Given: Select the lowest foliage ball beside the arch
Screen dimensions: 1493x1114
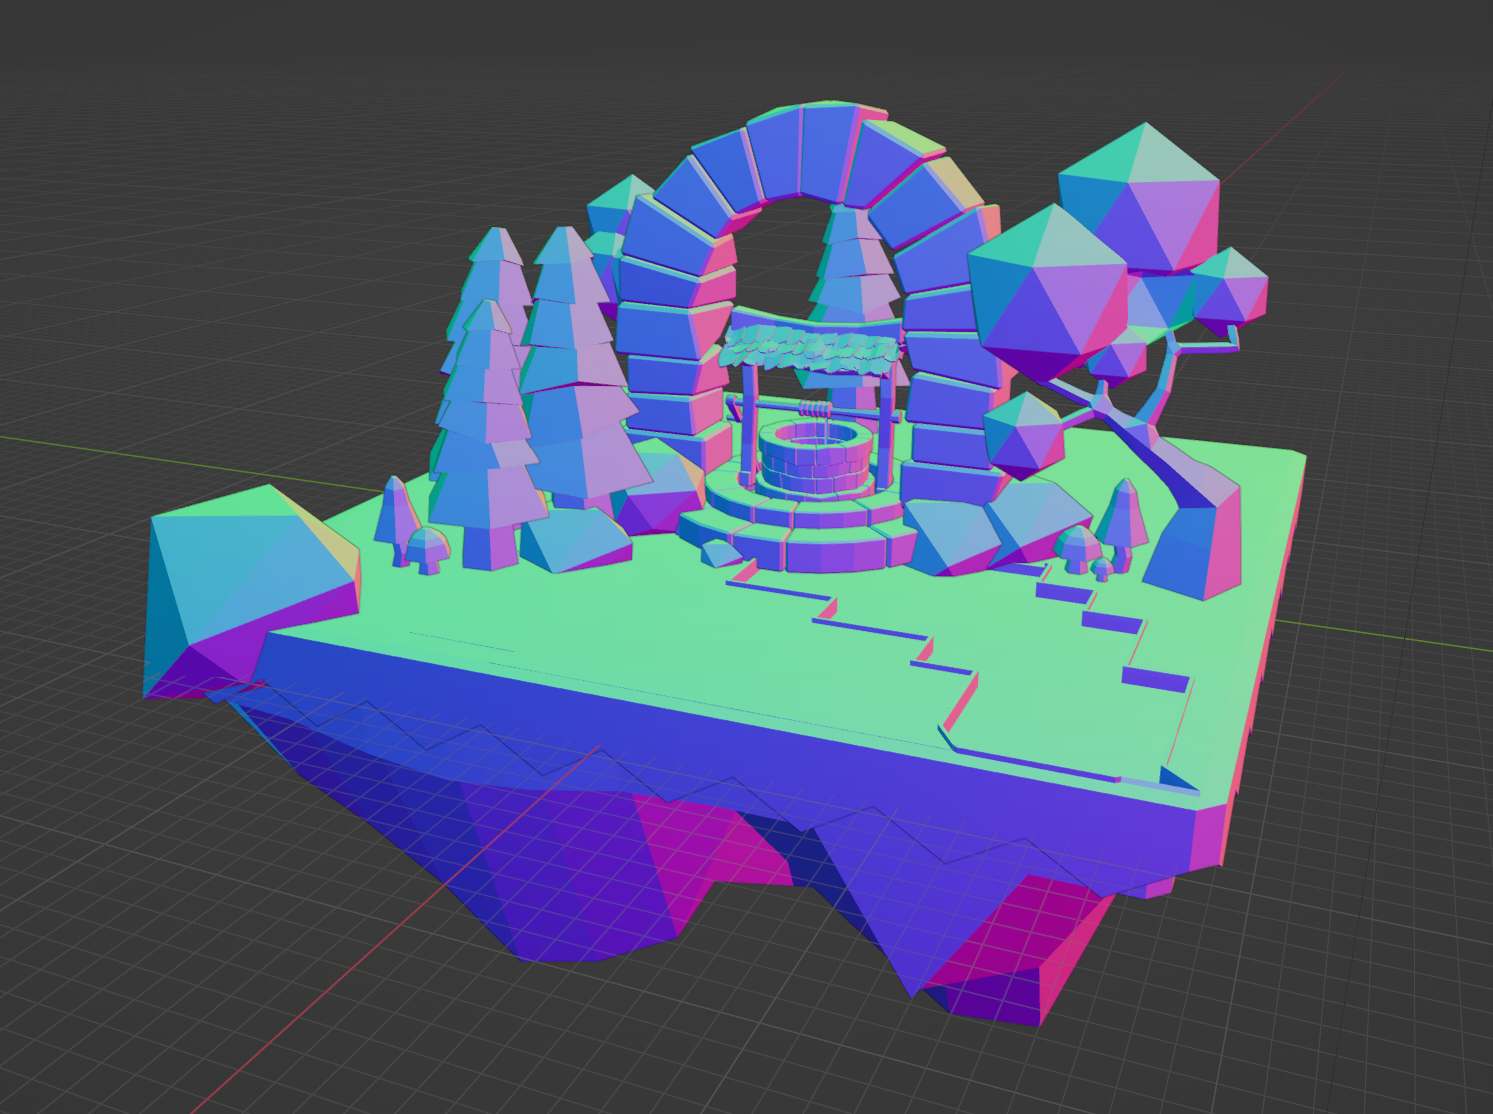Looking at the screenshot, I should click(x=1022, y=435).
